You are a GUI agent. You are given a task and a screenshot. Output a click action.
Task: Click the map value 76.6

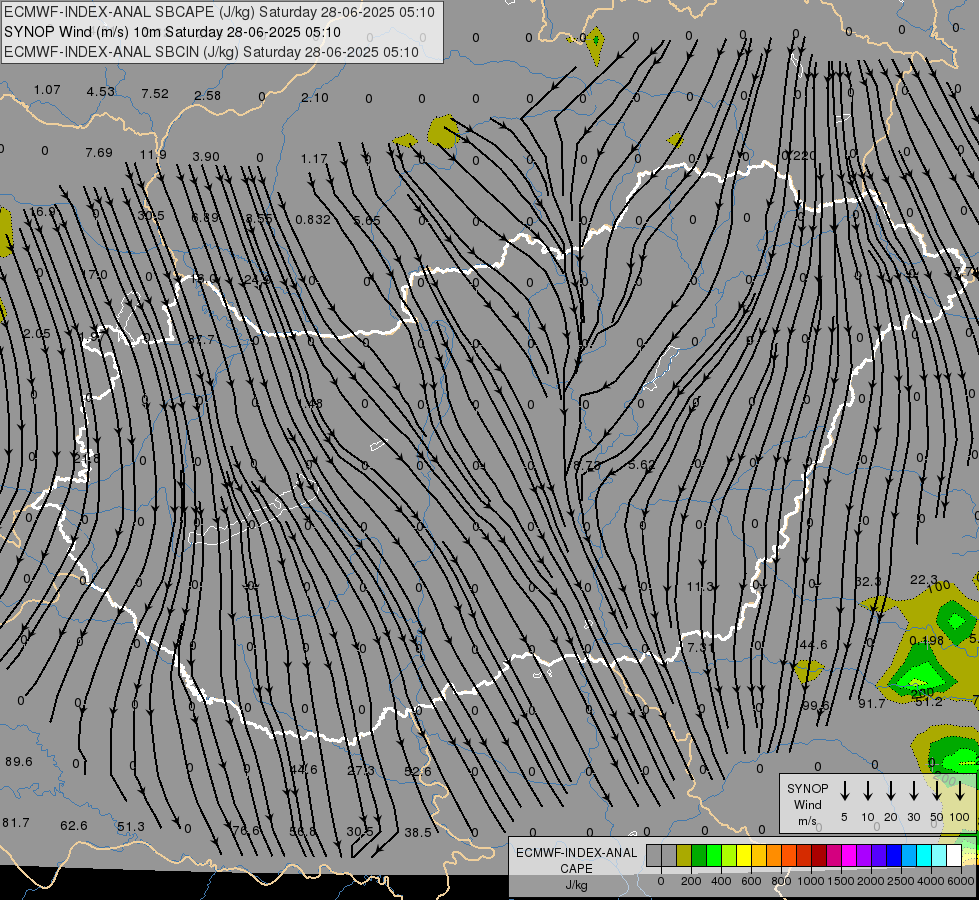[245, 830]
